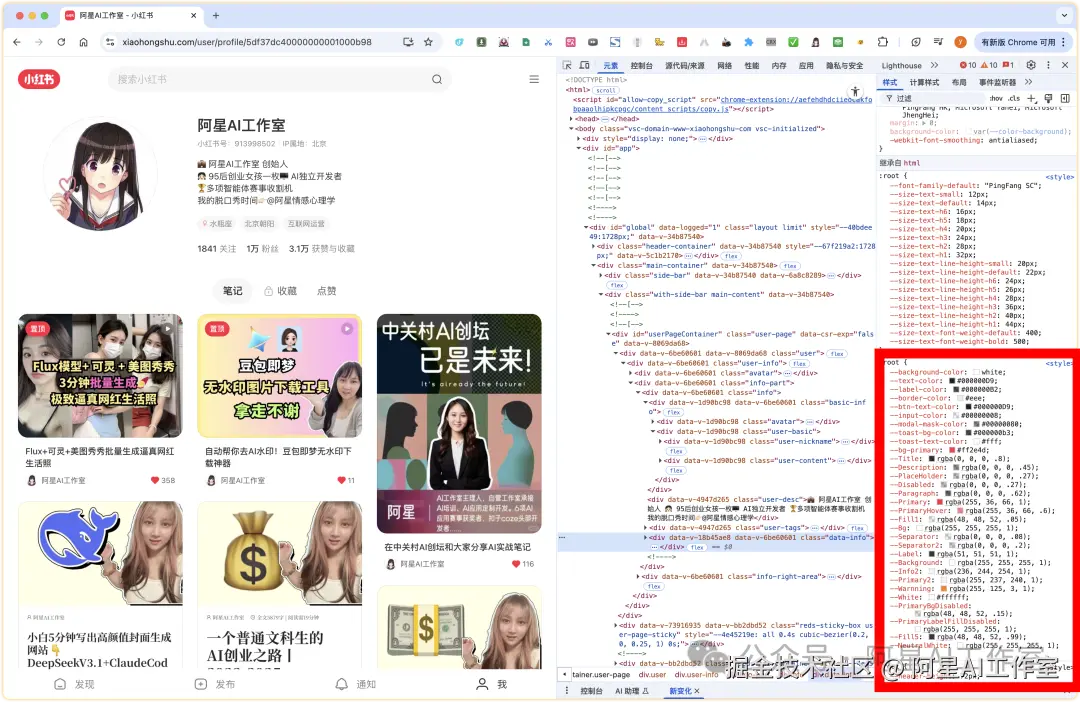1080x702 pixels.
Task: Click the new style rule plus icon
Action: 1031,99
